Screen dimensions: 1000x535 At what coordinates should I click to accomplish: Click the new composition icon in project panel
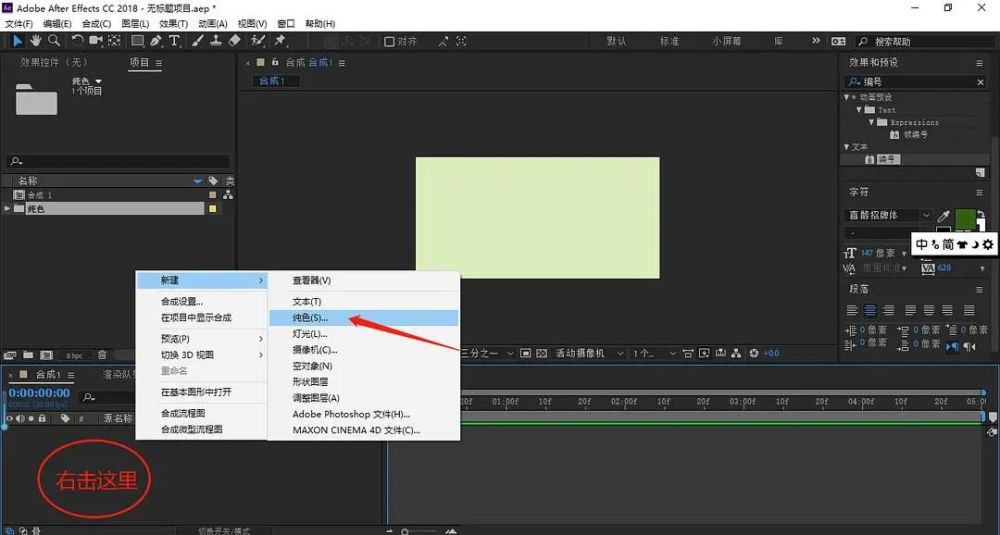[x=47, y=355]
